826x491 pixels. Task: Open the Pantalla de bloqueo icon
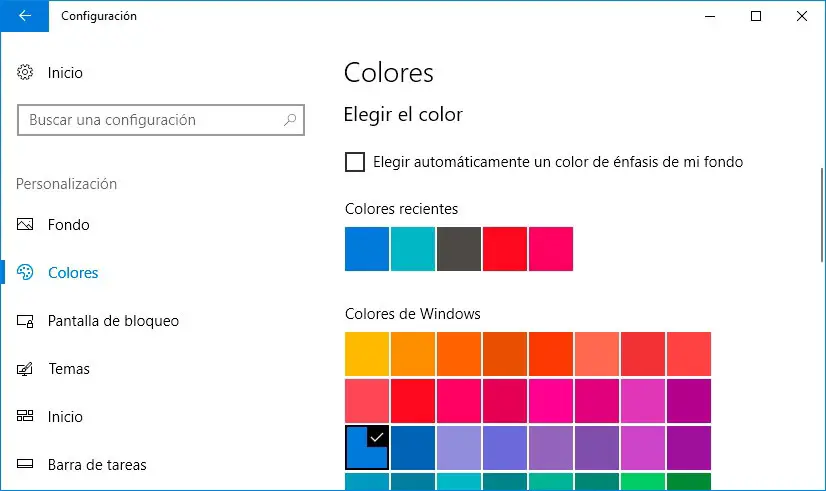(27, 321)
